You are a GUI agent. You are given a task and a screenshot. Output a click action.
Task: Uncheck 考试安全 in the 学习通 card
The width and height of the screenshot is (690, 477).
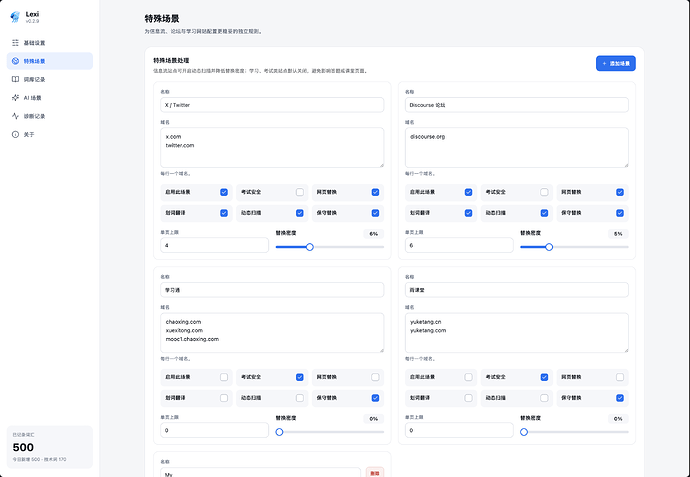pyautogui.click(x=300, y=377)
